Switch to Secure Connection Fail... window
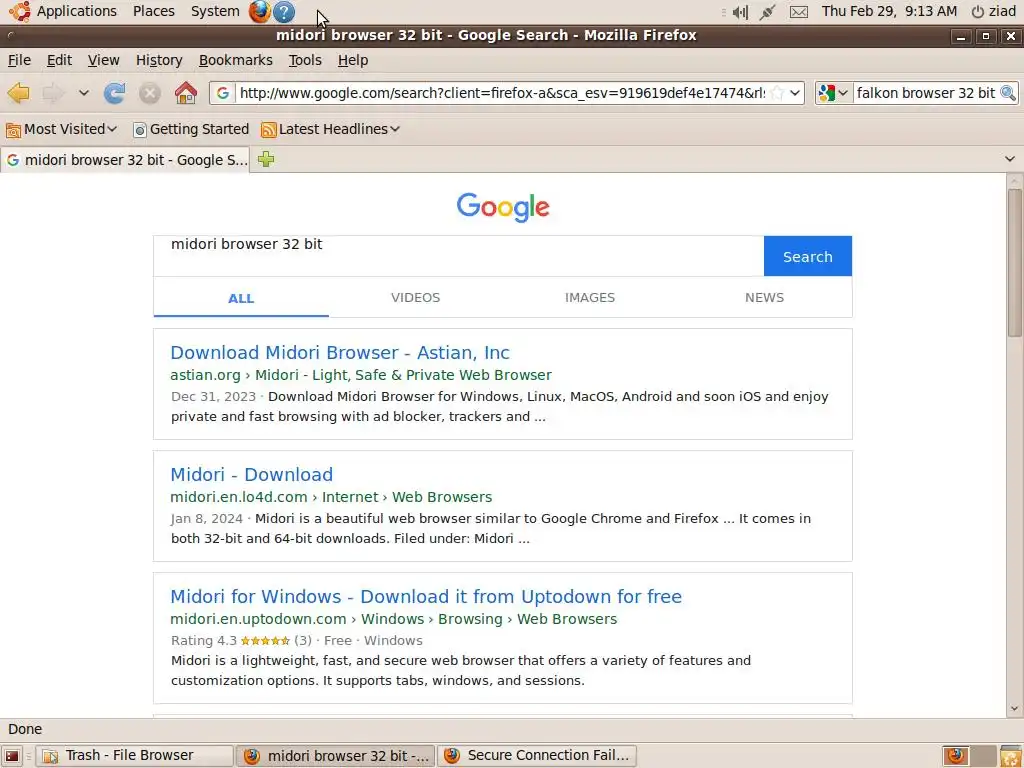This screenshot has width=1024, height=768. pos(537,756)
